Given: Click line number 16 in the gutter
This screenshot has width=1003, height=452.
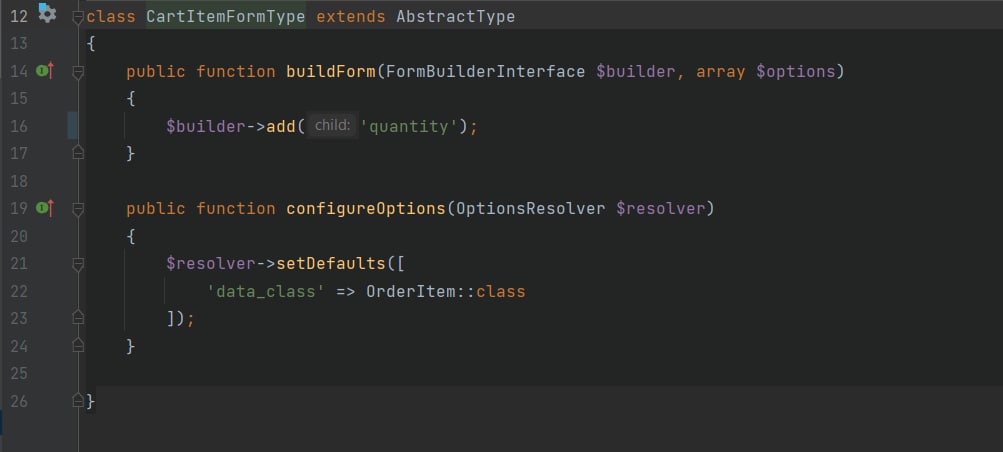Looking at the screenshot, I should [19, 127].
